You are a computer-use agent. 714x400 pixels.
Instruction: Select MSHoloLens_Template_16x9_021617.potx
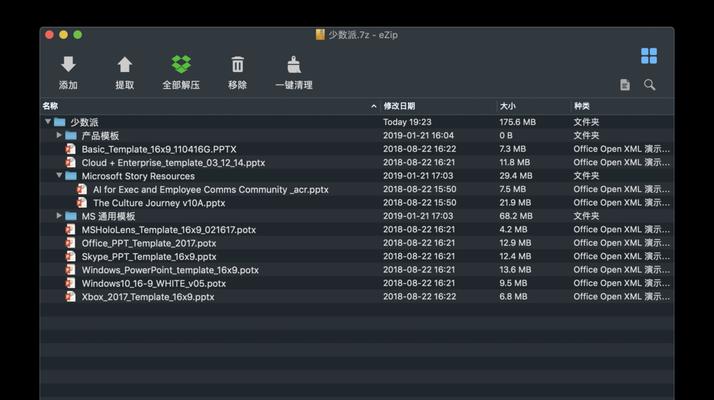click(x=168, y=230)
